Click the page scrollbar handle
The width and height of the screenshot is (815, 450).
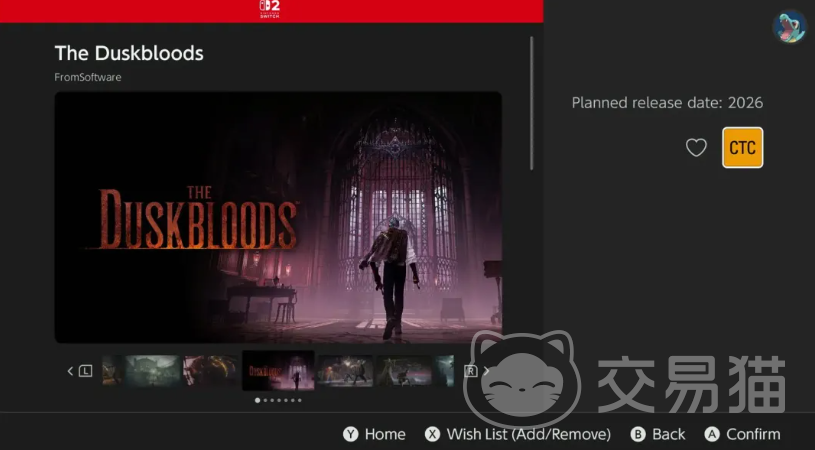point(531,103)
